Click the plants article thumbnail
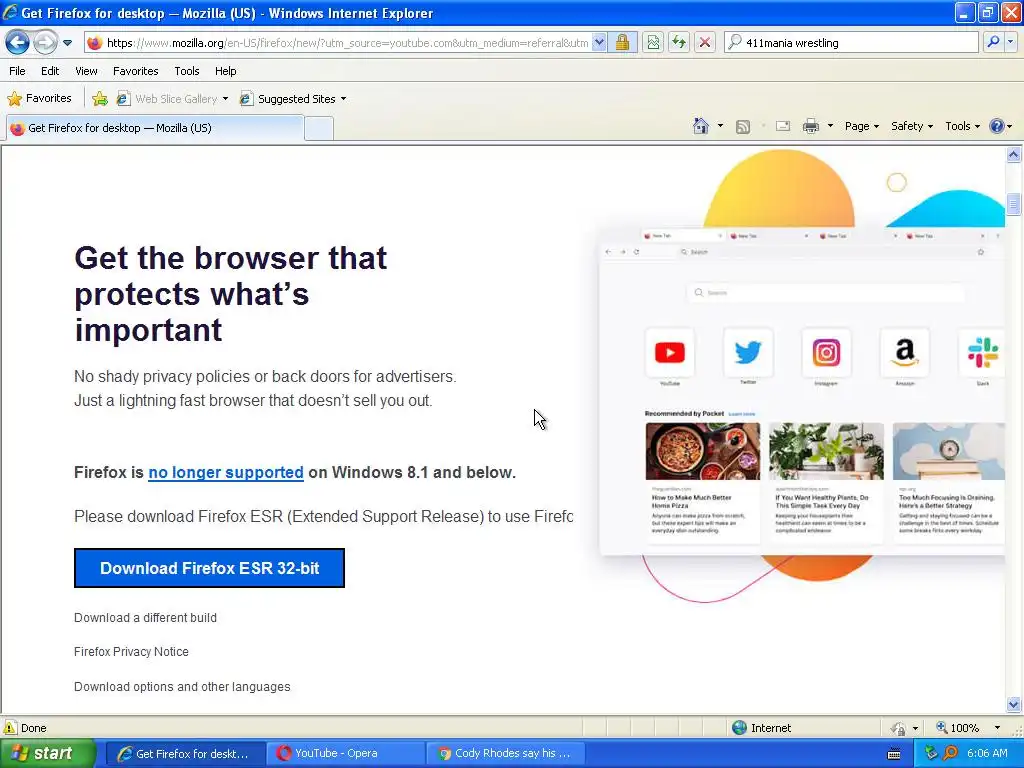This screenshot has height=768, width=1024. pos(826,451)
